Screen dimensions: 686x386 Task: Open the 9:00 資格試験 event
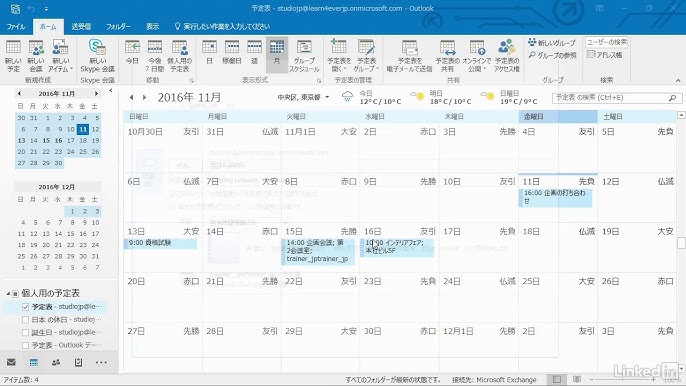[161, 243]
